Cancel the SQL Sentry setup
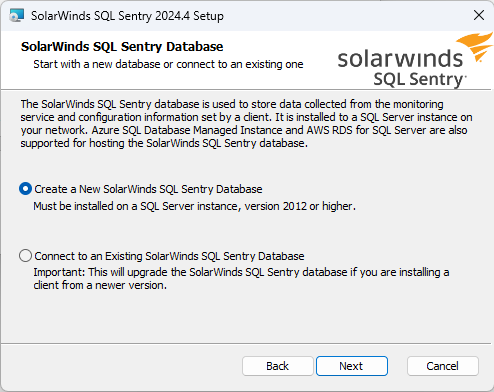 [443, 366]
